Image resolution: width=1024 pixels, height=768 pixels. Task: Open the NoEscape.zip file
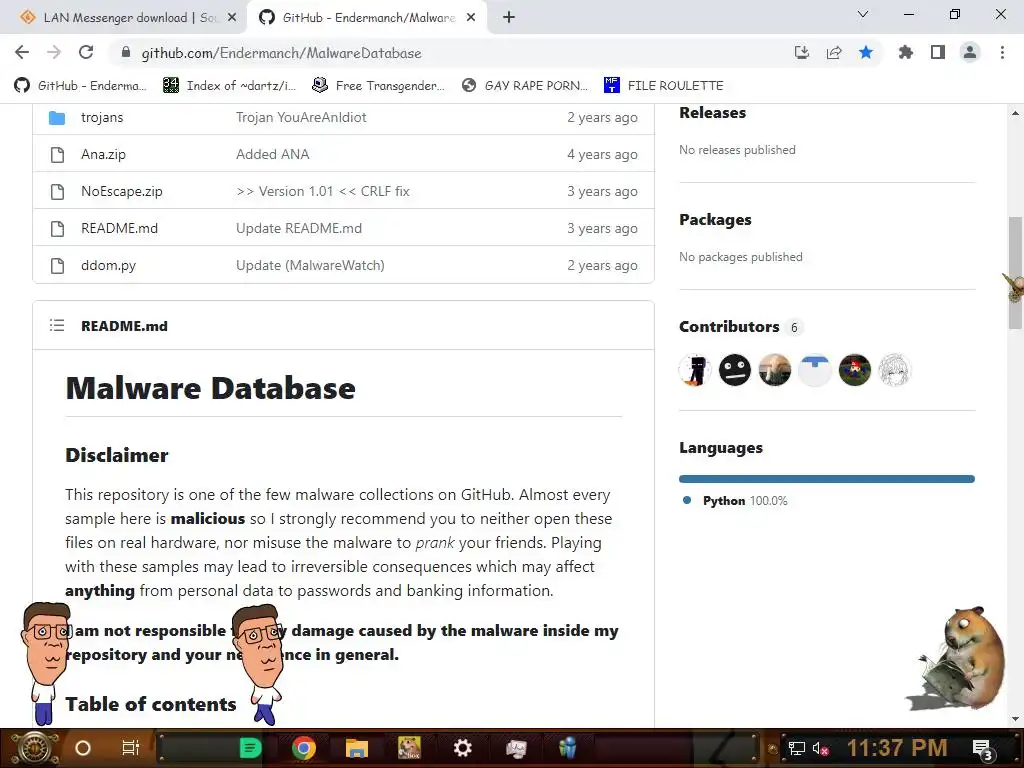click(121, 191)
